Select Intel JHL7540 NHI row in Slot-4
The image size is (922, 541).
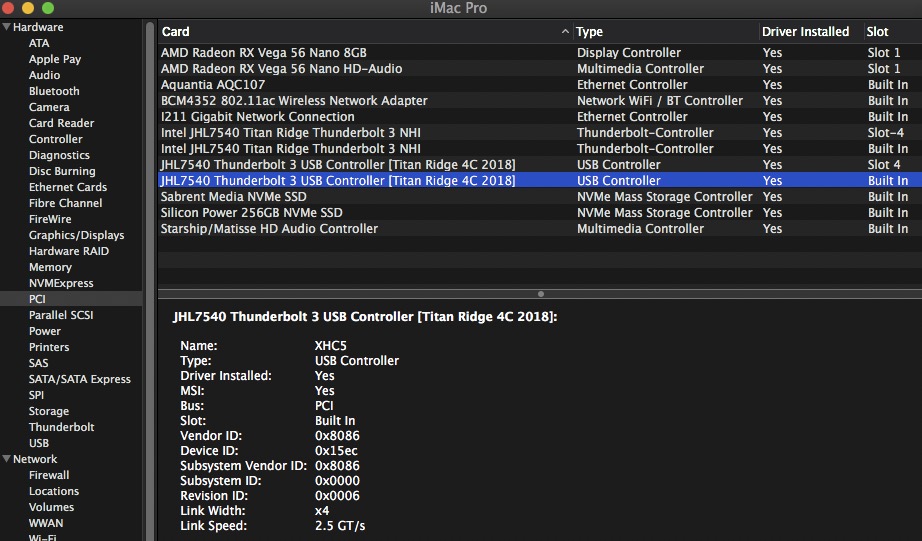click(x=540, y=132)
